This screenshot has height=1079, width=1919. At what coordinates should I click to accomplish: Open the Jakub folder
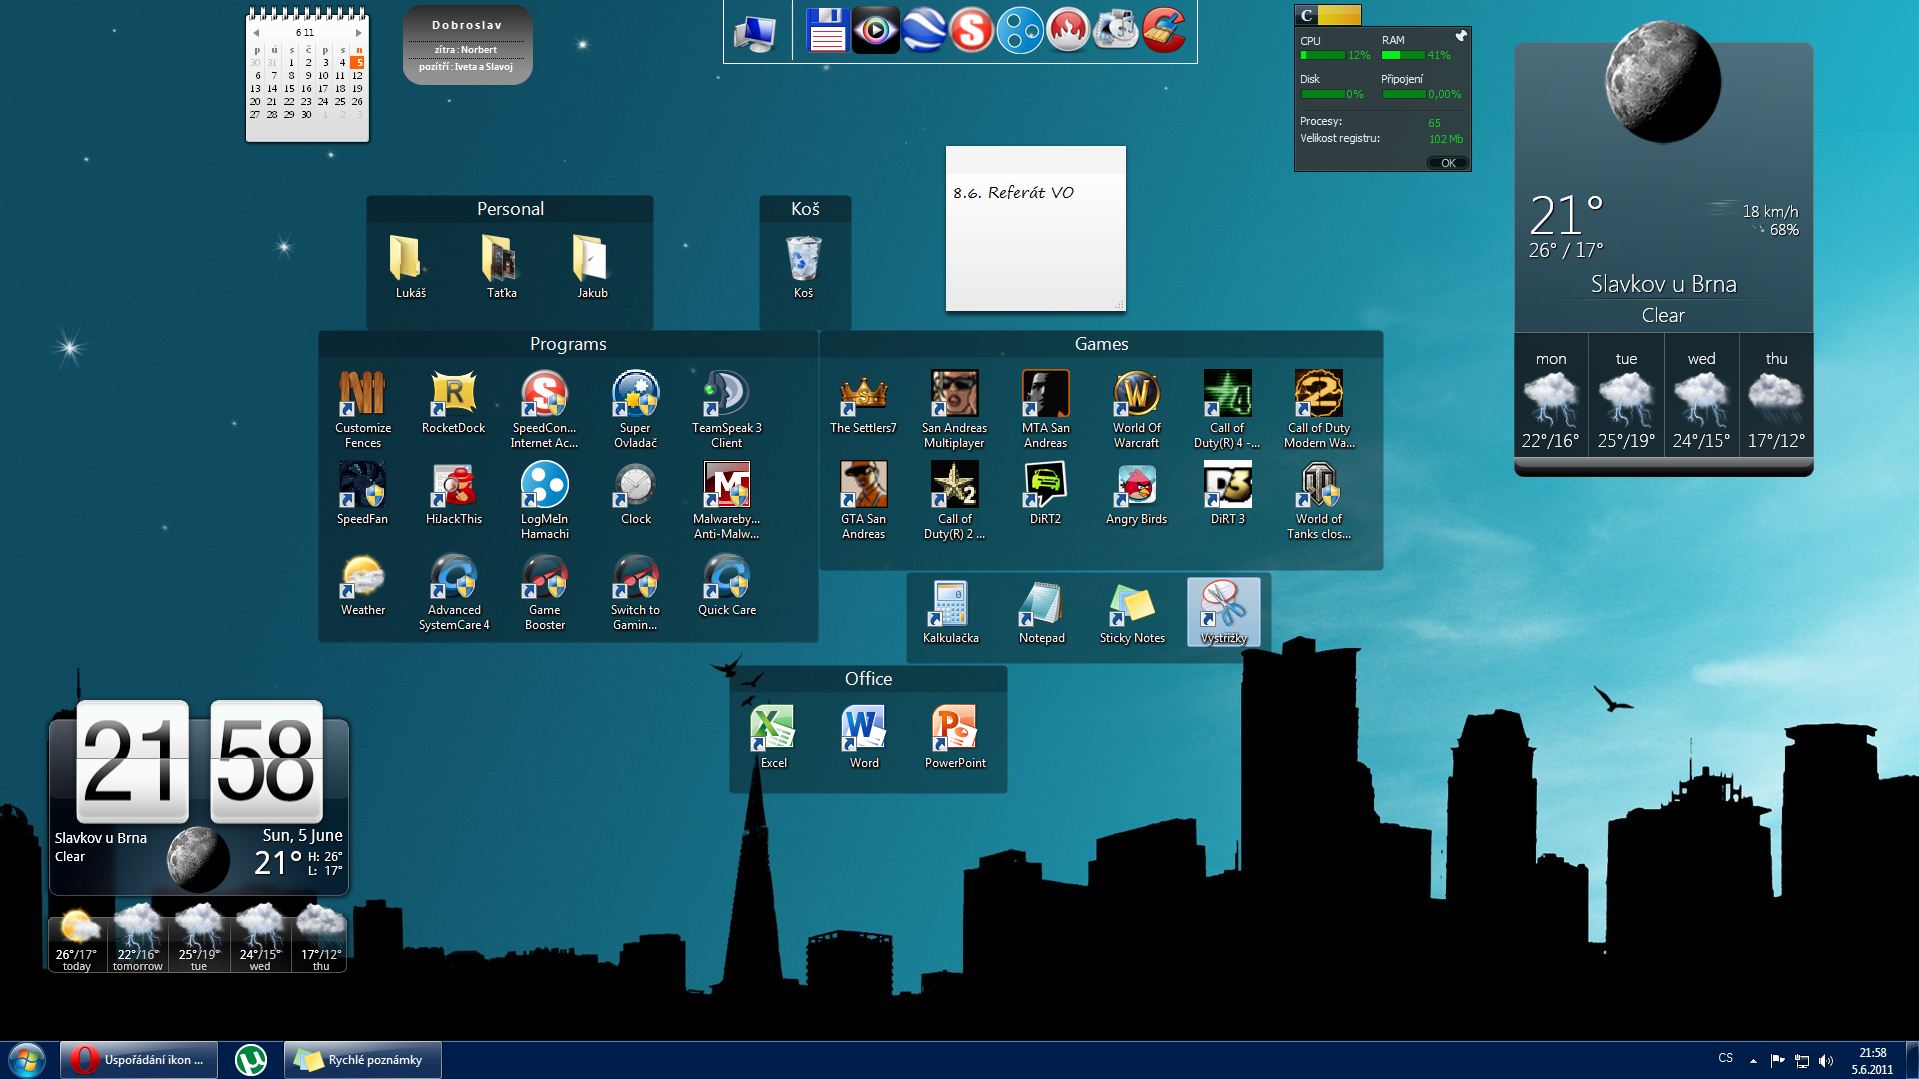pos(592,267)
